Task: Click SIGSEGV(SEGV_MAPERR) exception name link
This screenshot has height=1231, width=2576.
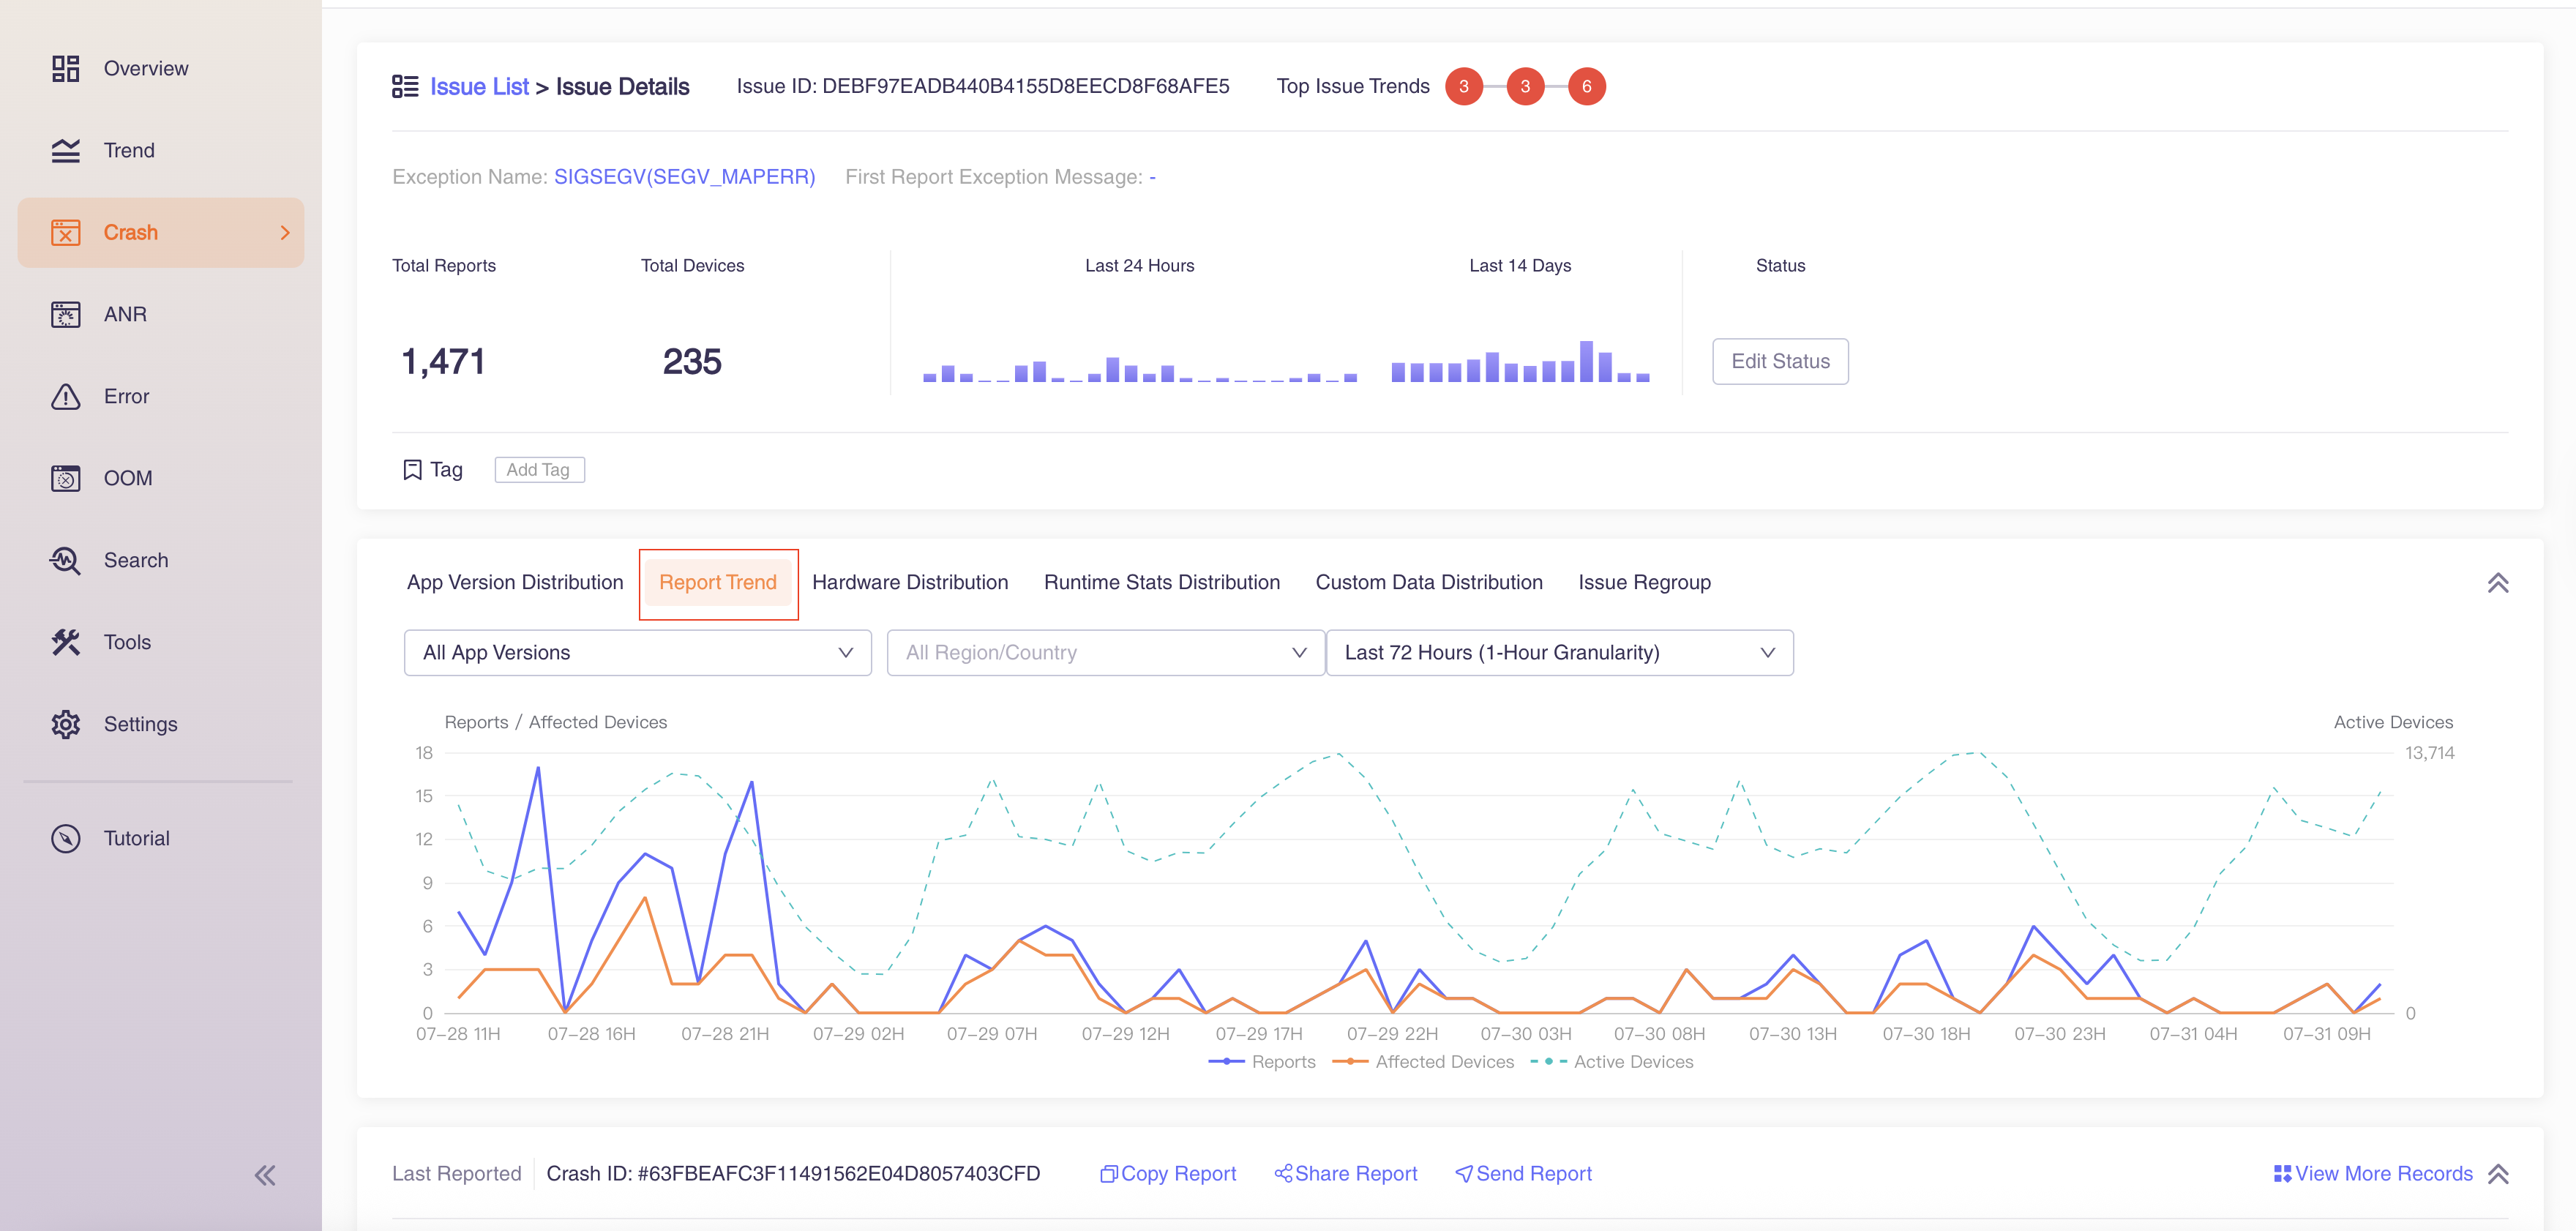Action: click(x=685, y=177)
